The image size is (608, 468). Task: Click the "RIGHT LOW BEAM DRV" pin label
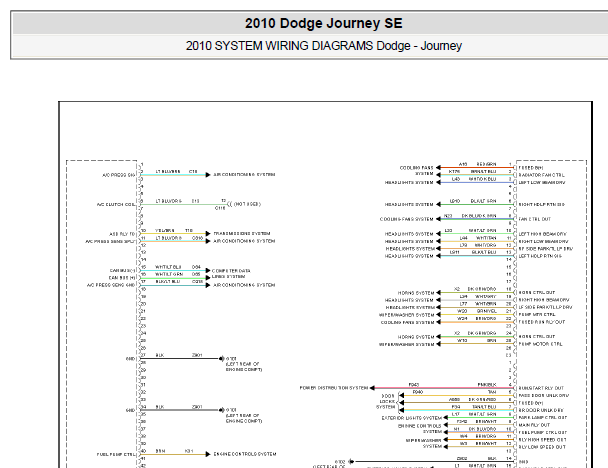[x=543, y=241]
